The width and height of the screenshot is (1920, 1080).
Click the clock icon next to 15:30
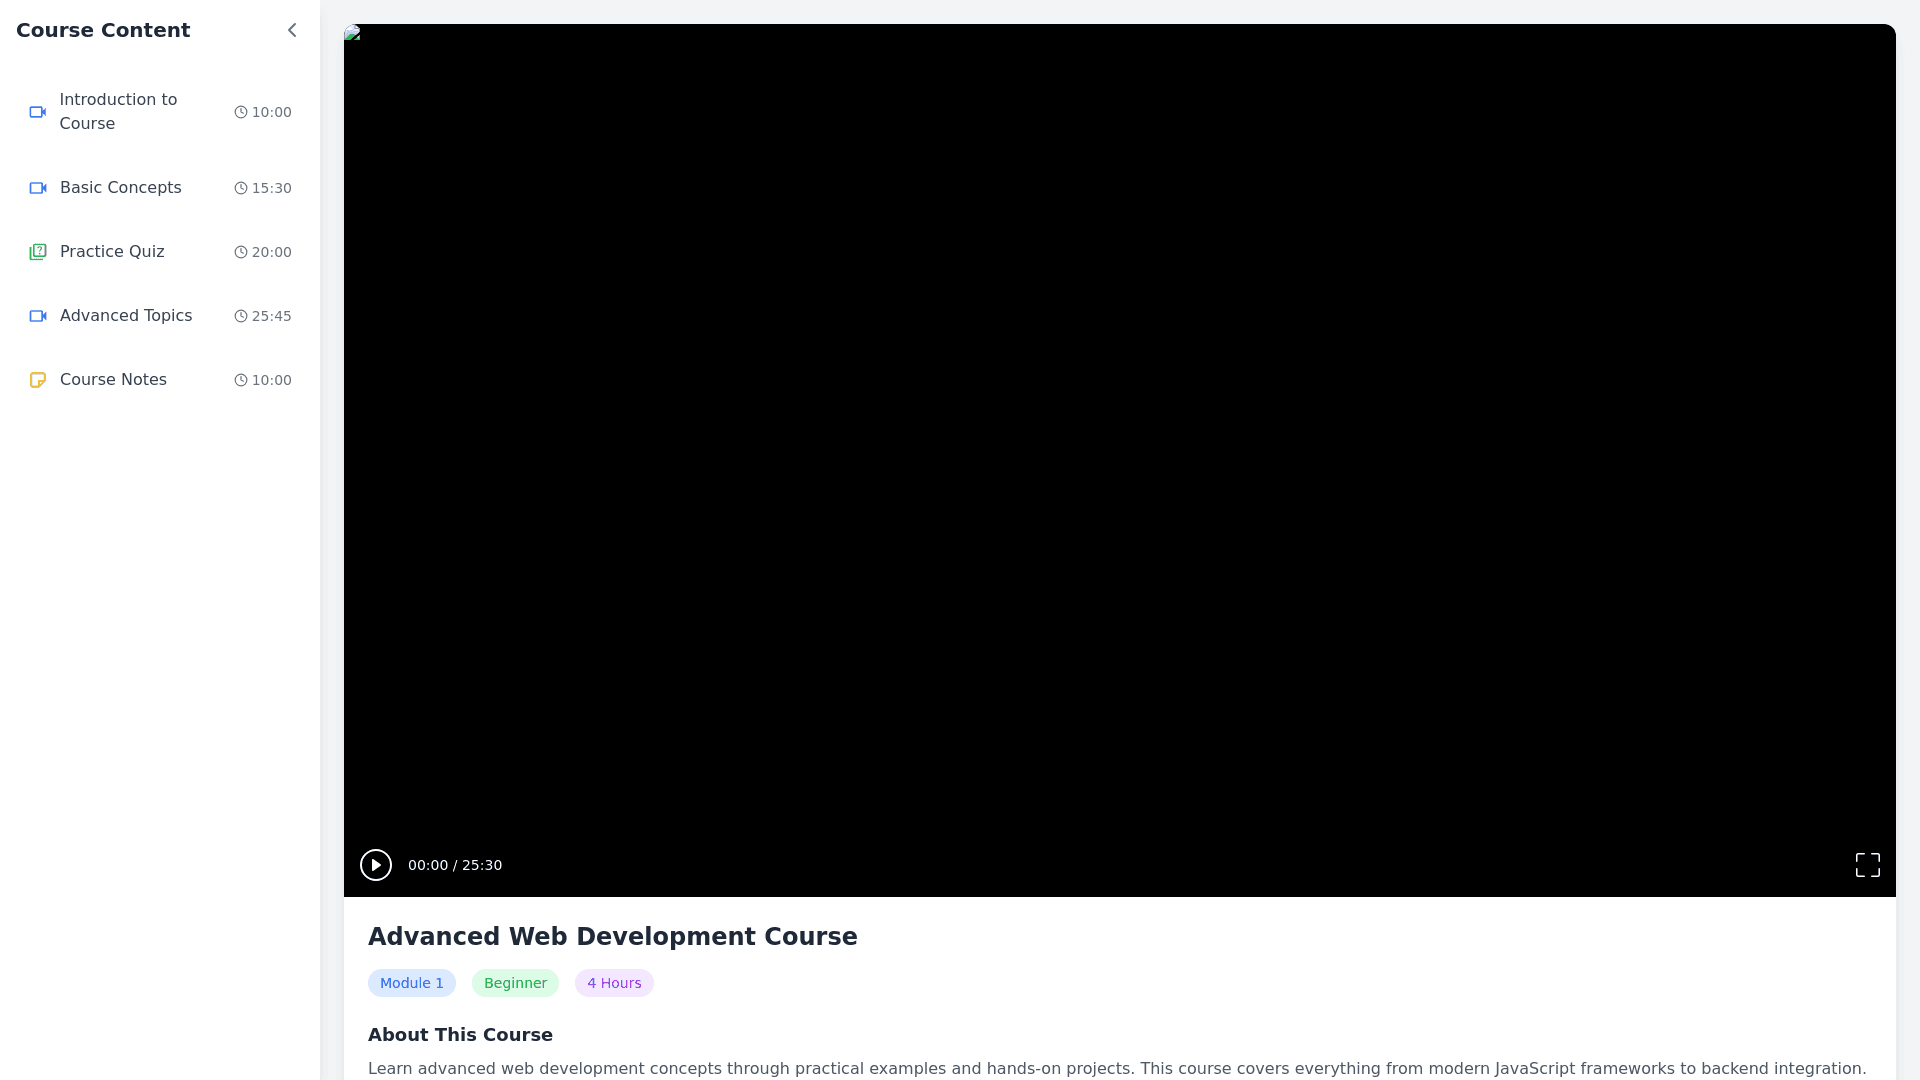point(240,188)
